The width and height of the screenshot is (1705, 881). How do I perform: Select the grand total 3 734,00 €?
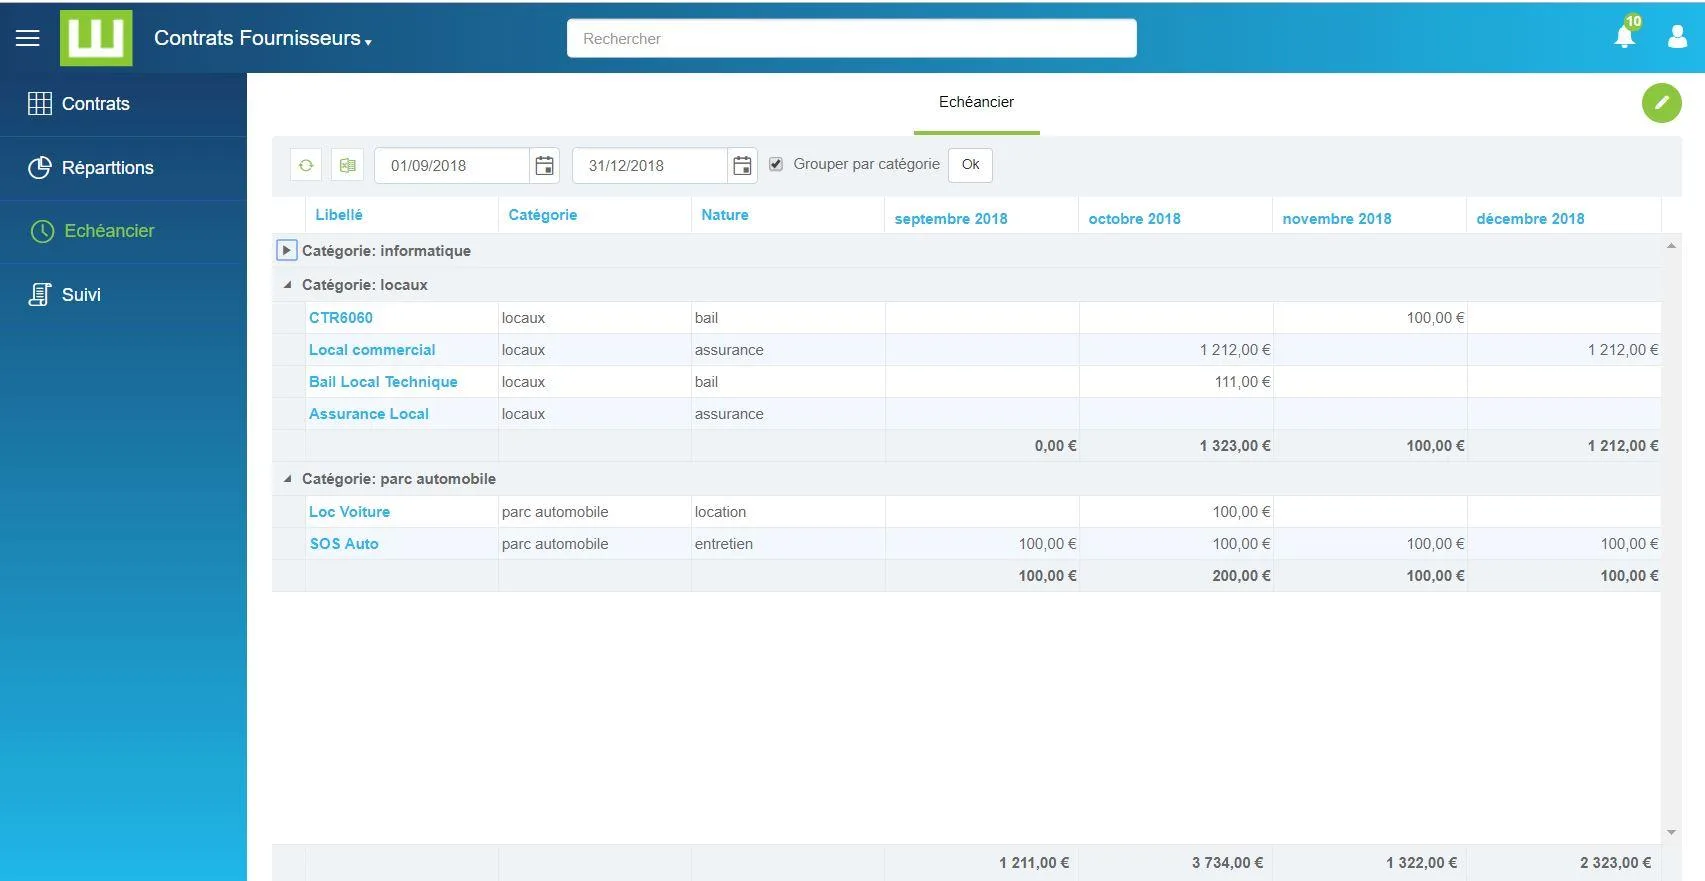pyautogui.click(x=1227, y=863)
